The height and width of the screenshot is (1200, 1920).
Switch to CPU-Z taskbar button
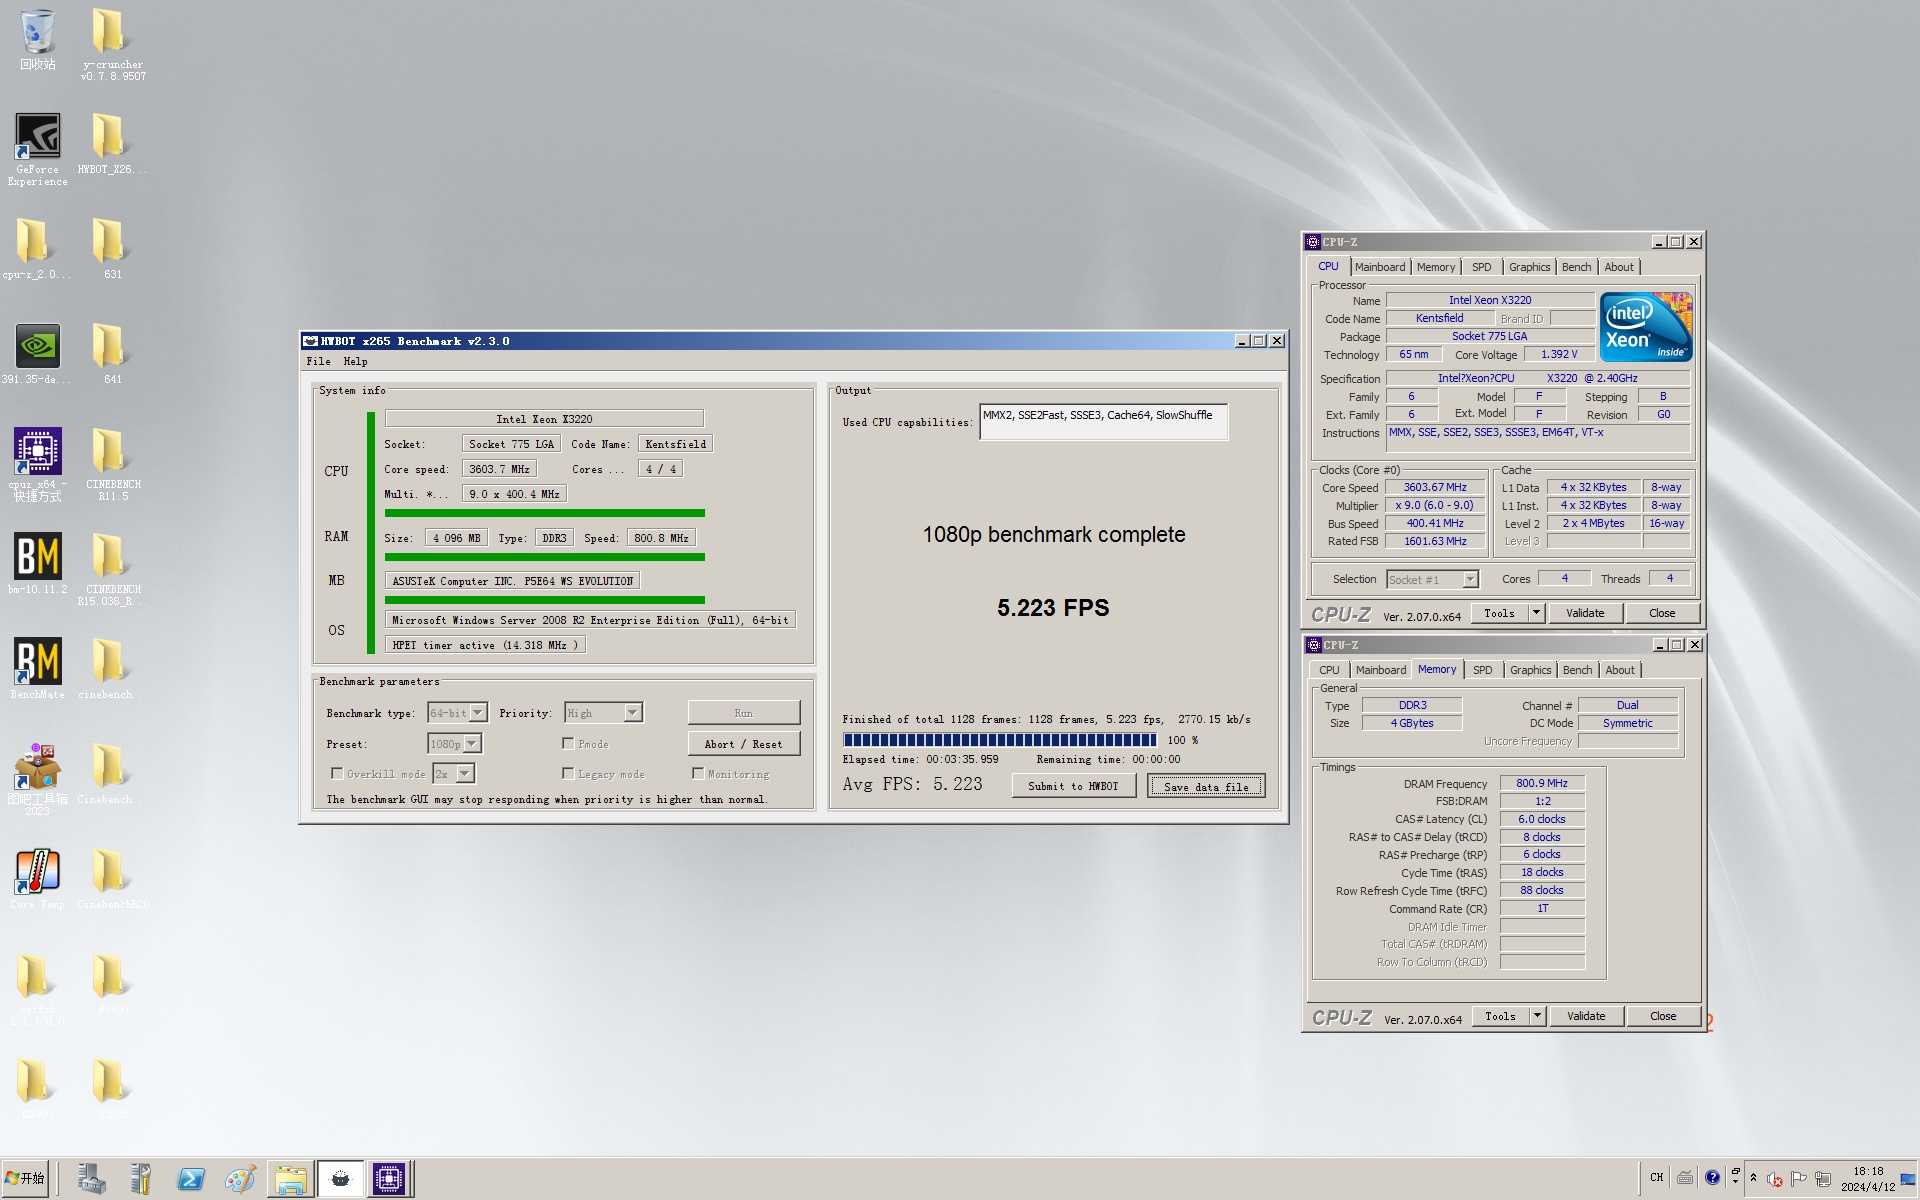pos(389,1178)
